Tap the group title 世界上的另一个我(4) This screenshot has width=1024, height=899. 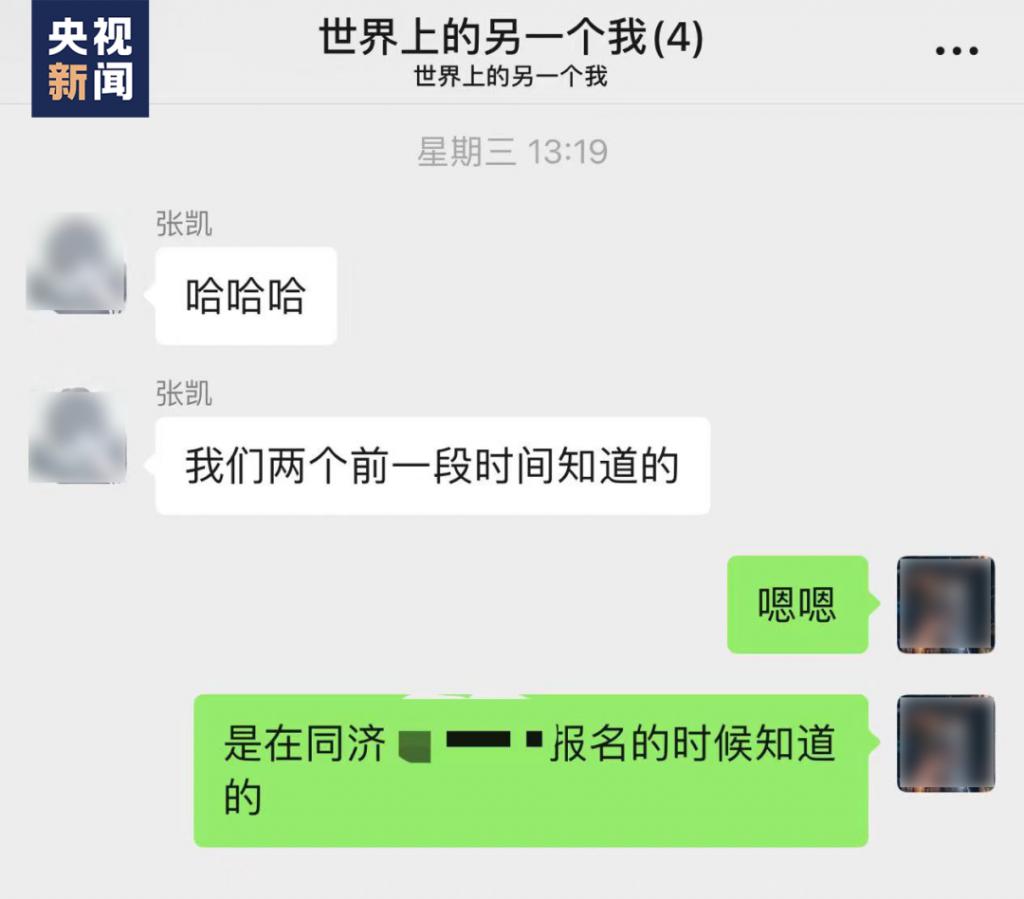(511, 37)
